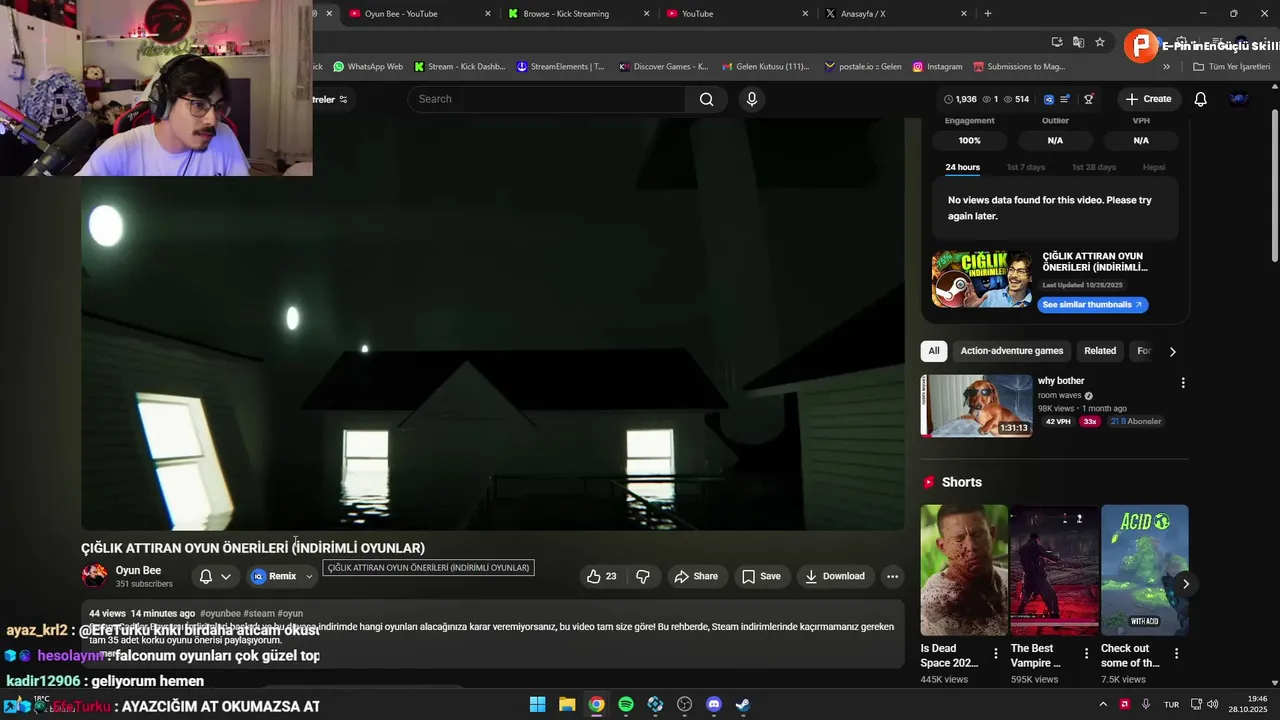Open 'Discover Games - K...' bookmark
This screenshot has height=720, width=1280.
click(664, 67)
